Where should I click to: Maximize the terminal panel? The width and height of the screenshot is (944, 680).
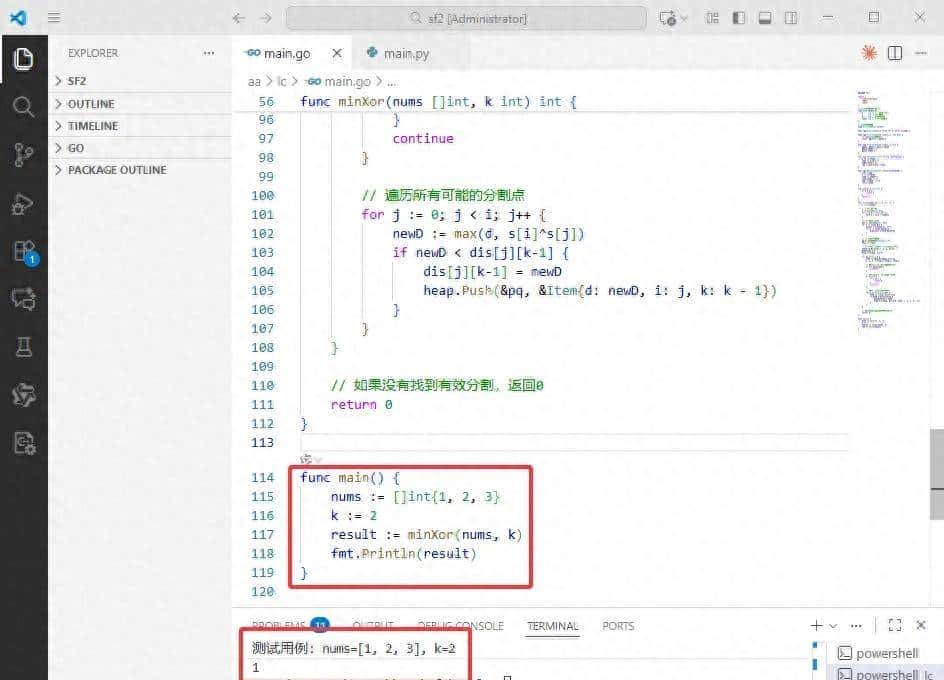click(895, 625)
